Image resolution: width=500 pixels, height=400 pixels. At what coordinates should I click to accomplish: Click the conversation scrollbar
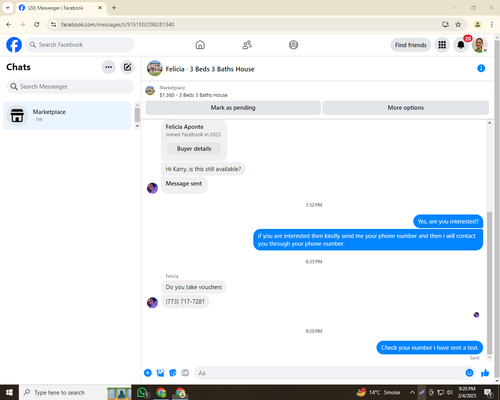pos(489,283)
